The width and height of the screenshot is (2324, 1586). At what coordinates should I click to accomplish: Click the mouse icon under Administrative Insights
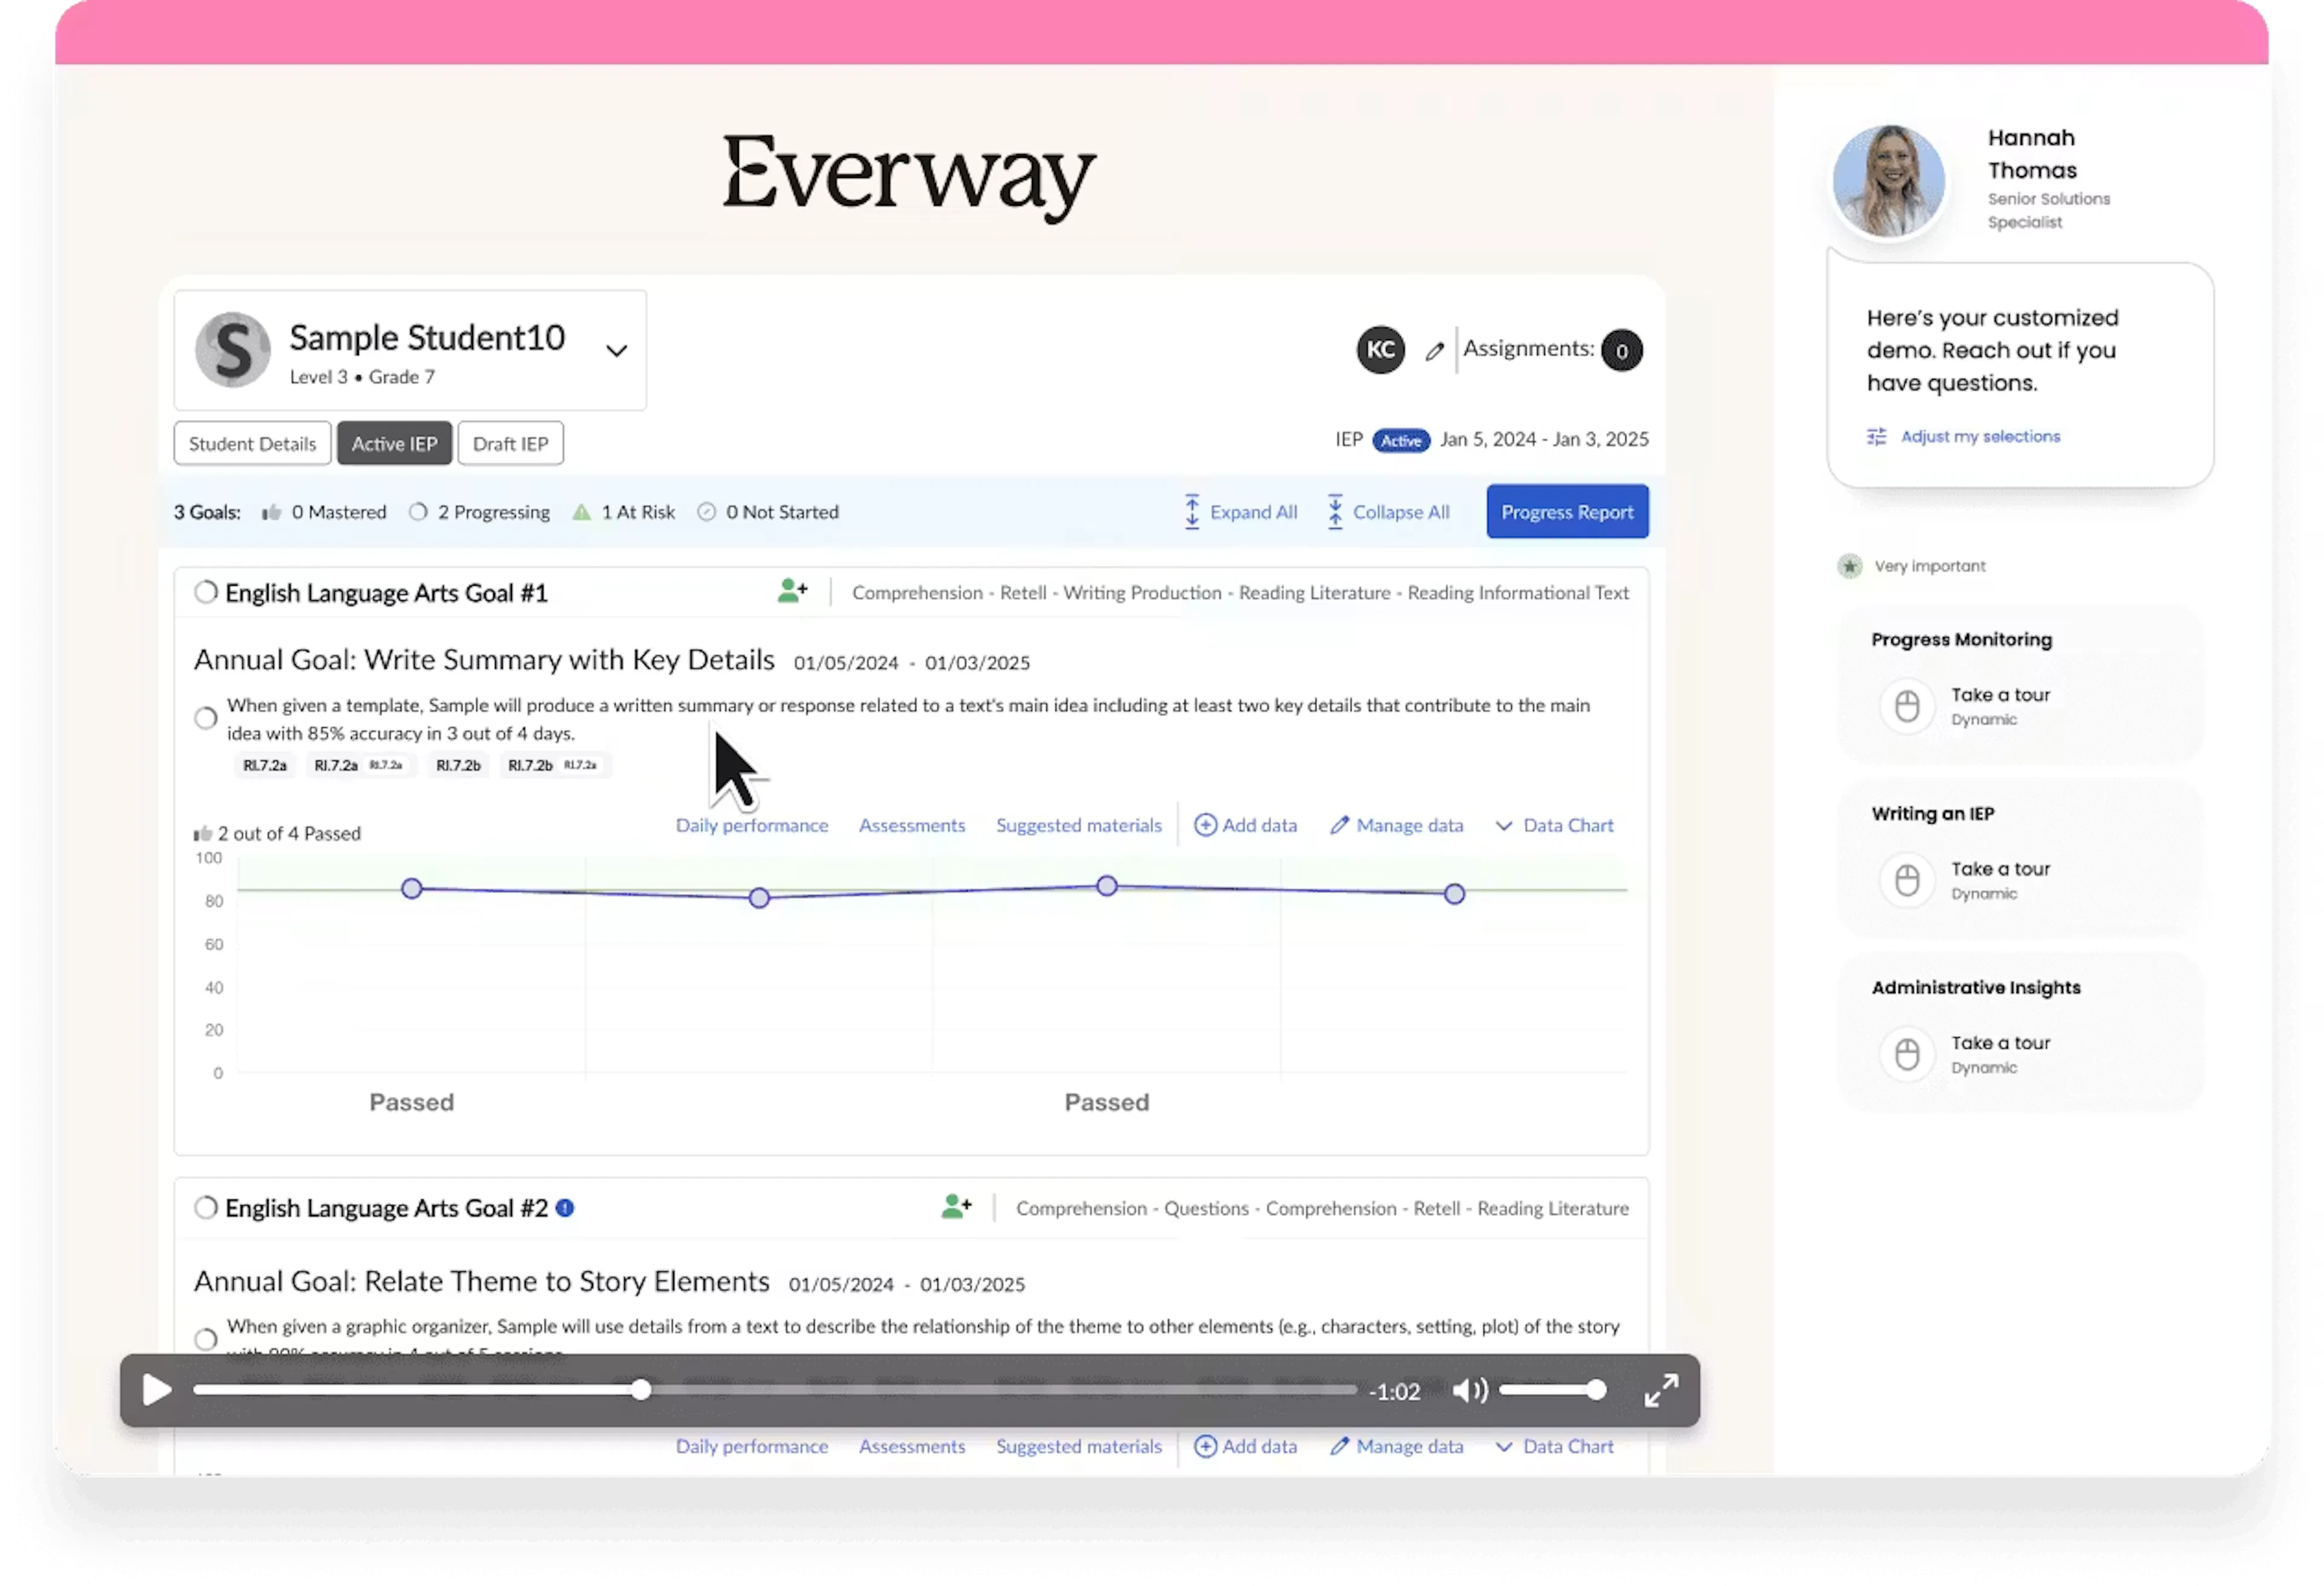(x=1907, y=1054)
